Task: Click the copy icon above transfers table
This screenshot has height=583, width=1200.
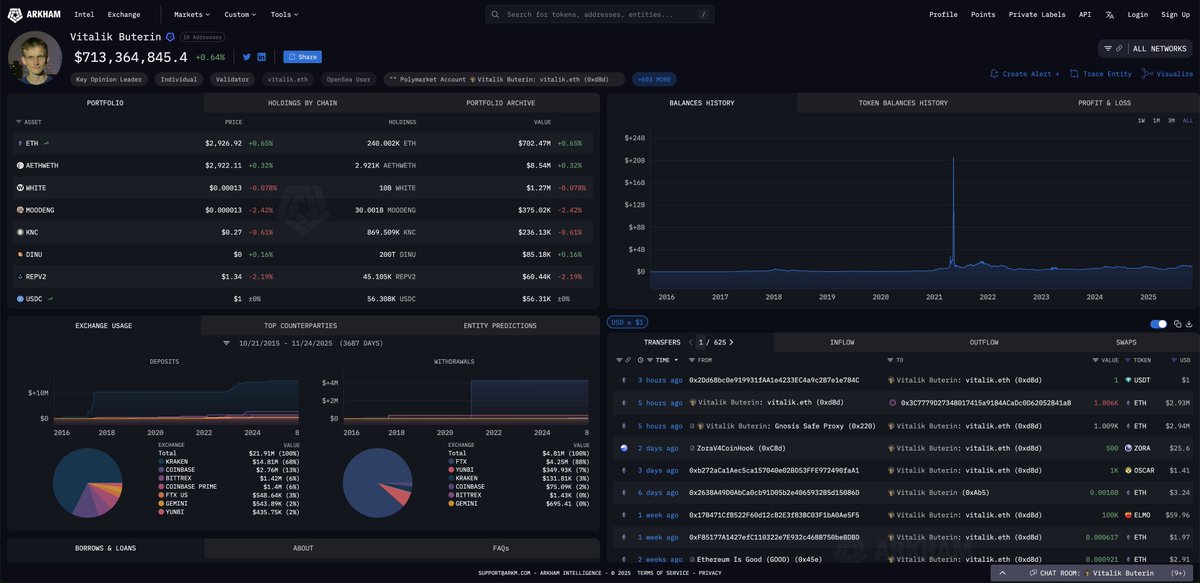Action: click(x=1178, y=324)
